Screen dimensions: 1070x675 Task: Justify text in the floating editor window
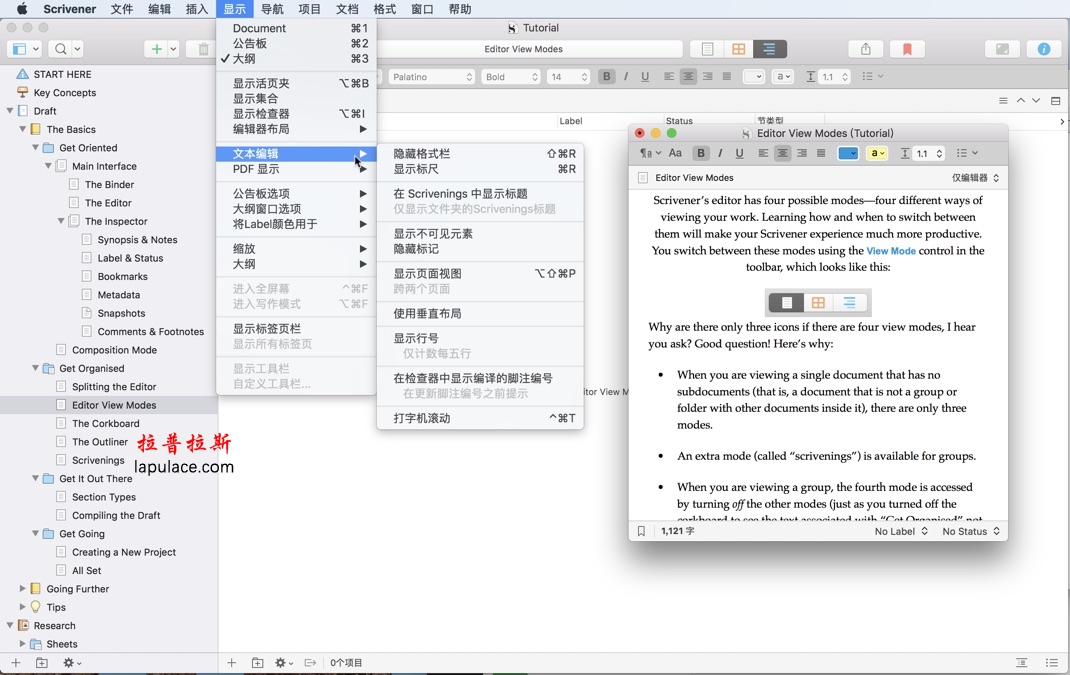pyautogui.click(x=821, y=153)
